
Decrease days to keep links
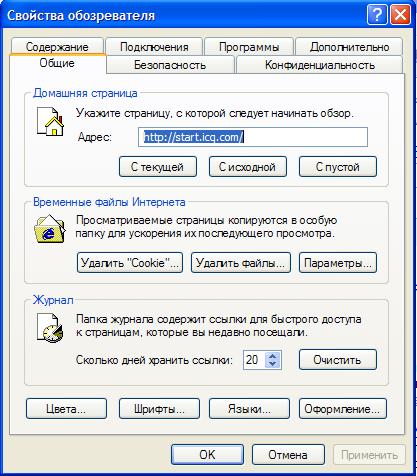click(273, 364)
